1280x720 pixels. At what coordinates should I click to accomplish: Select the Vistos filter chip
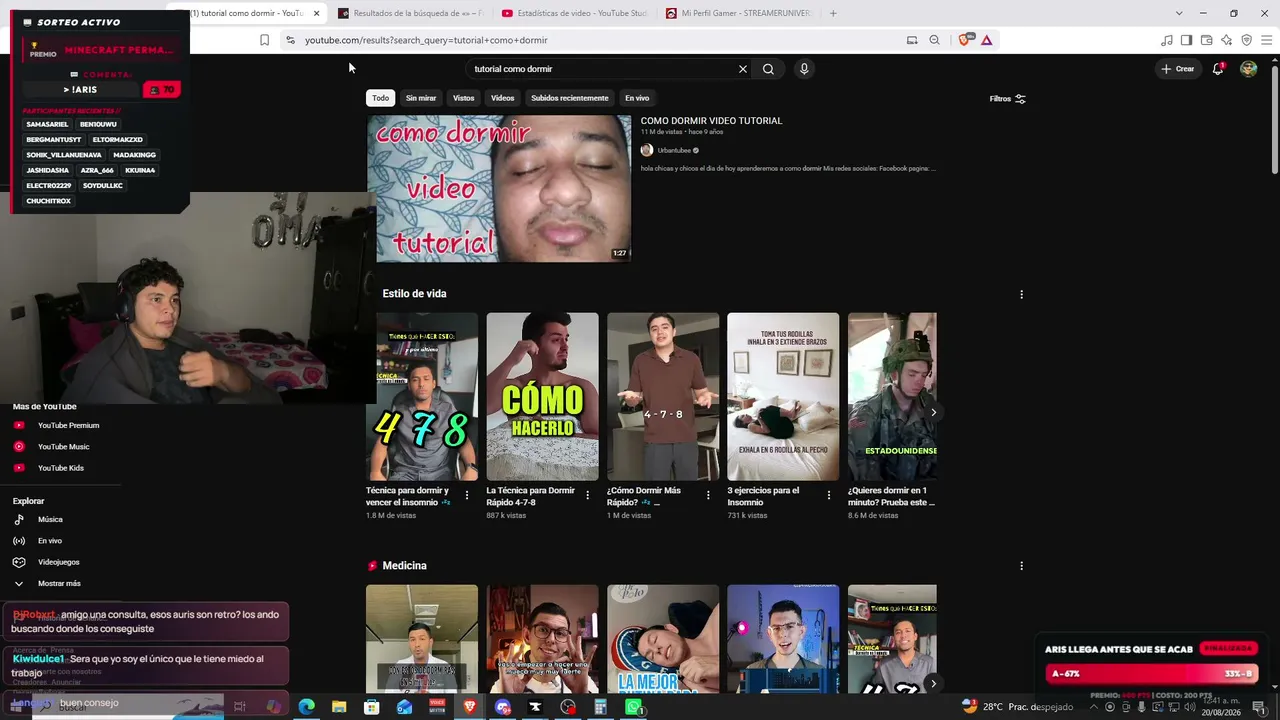[x=463, y=98]
